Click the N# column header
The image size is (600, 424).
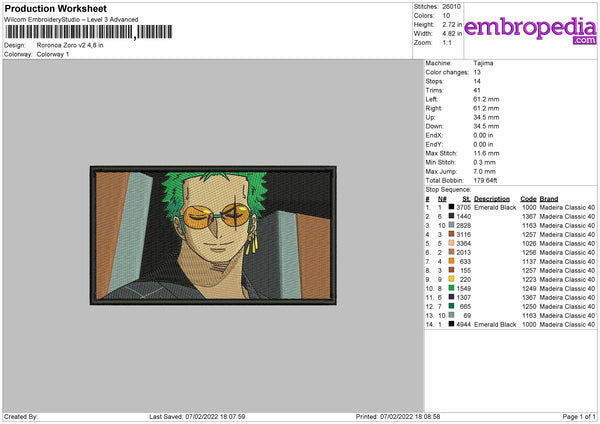[442, 199]
